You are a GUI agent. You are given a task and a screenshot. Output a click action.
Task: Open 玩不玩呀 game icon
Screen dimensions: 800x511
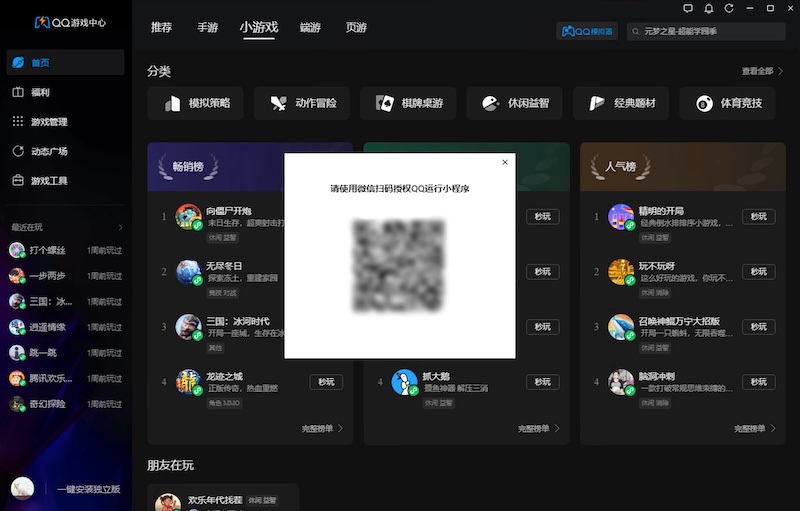621,271
